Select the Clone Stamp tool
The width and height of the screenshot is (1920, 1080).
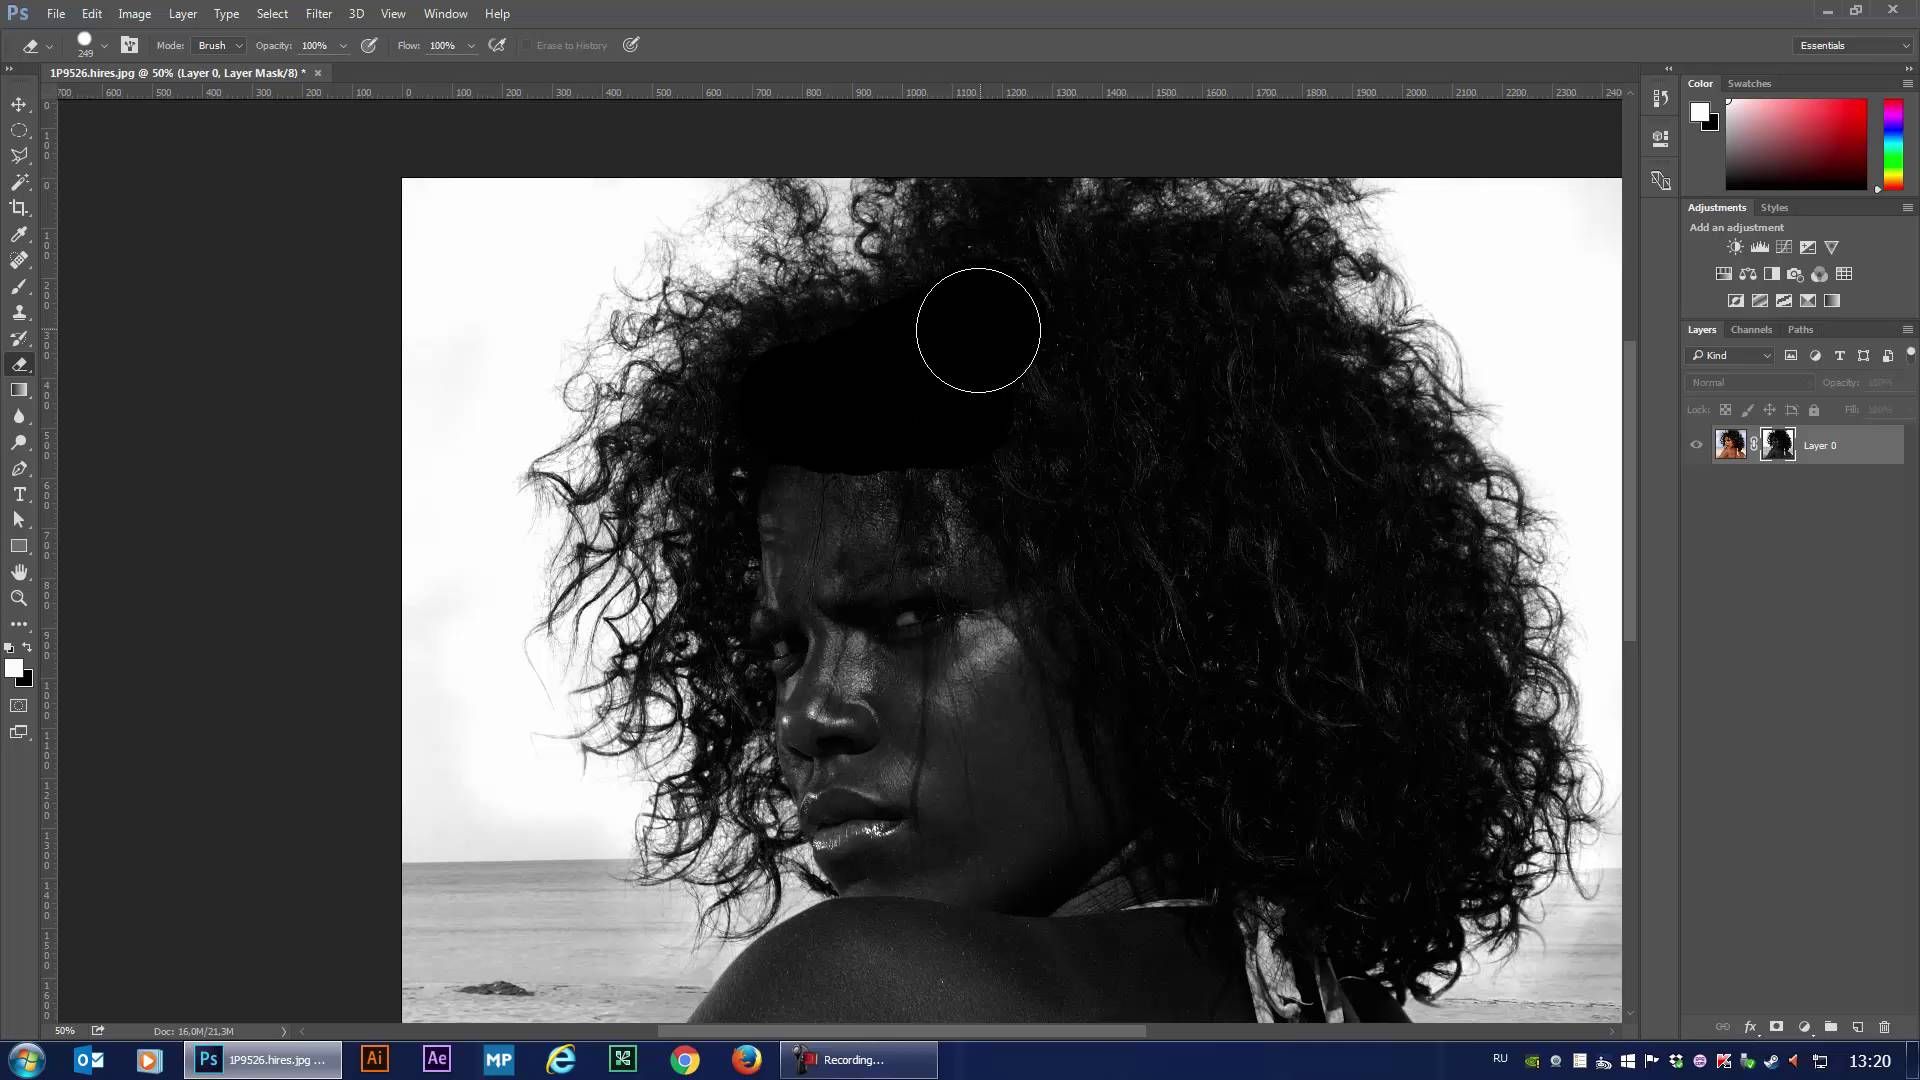(19, 312)
